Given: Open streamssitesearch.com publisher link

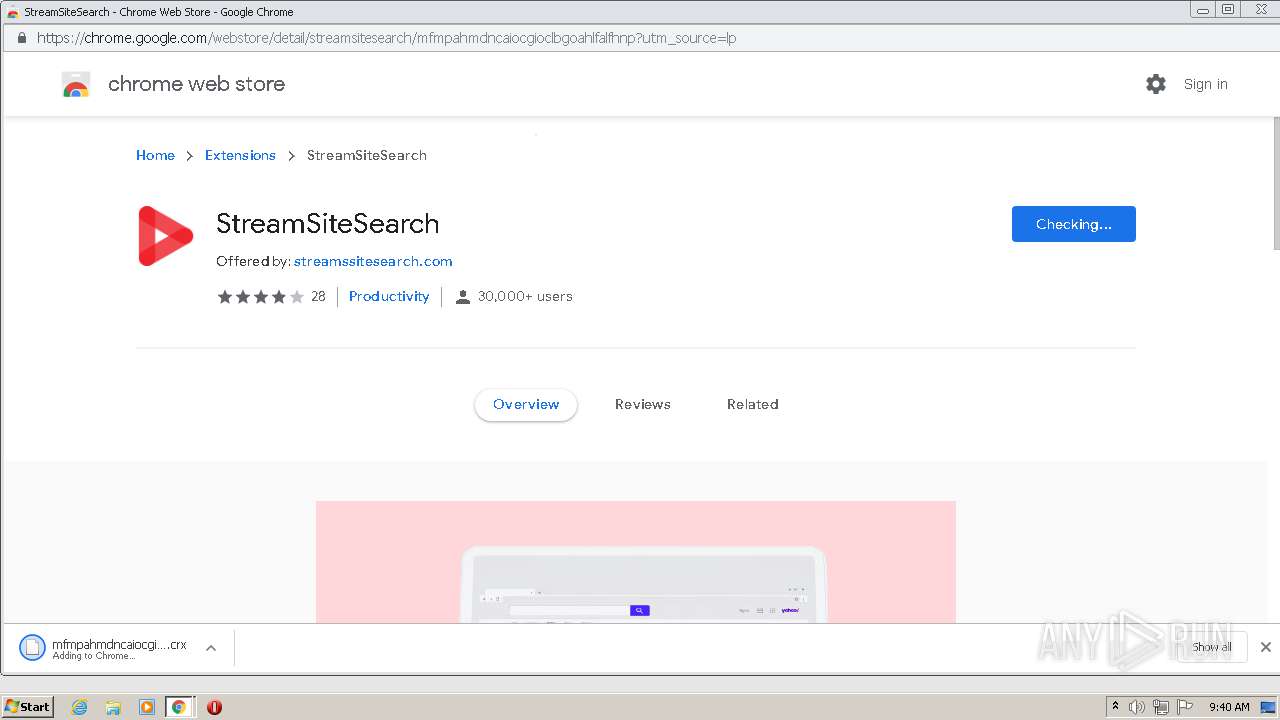Looking at the screenshot, I should pos(373,261).
